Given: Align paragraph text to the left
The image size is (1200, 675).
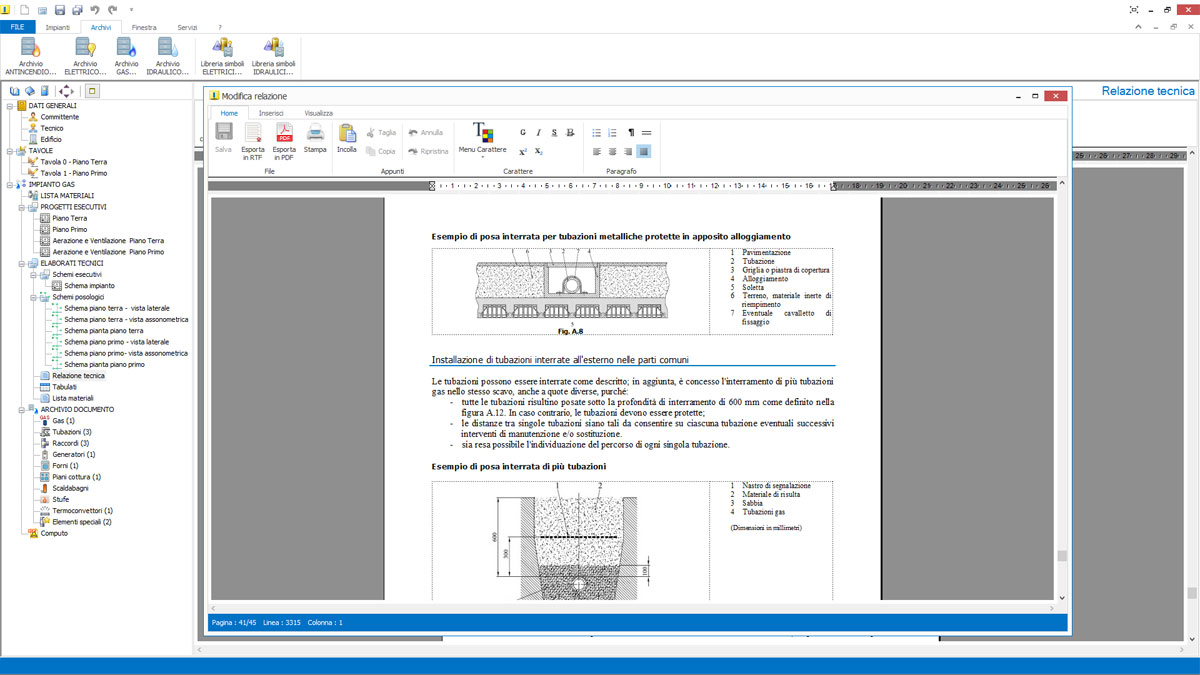Looking at the screenshot, I should coord(597,152).
